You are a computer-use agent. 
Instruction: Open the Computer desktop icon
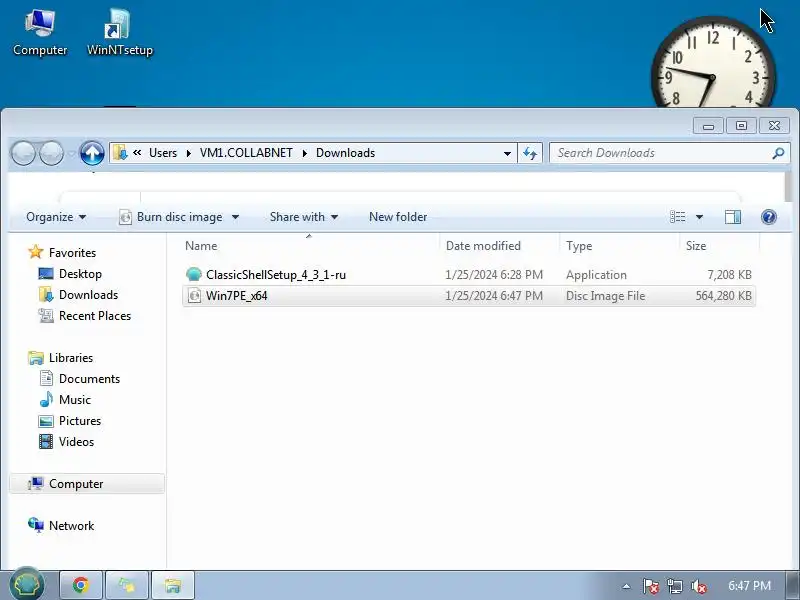point(40,32)
